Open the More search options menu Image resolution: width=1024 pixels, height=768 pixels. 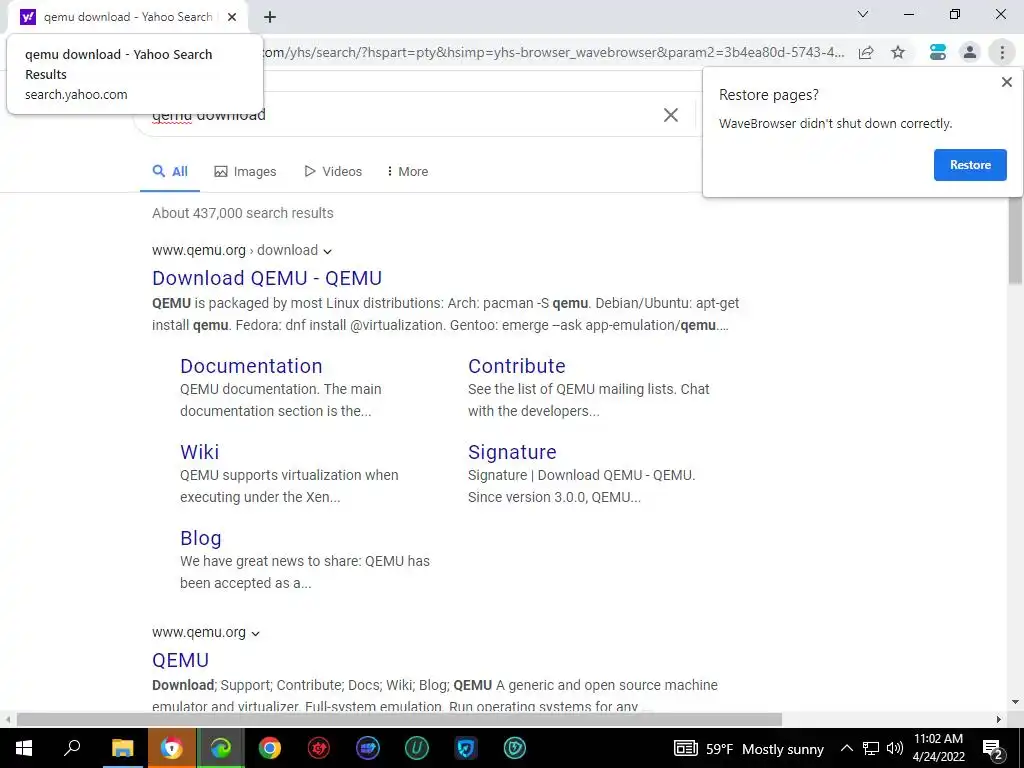(407, 172)
